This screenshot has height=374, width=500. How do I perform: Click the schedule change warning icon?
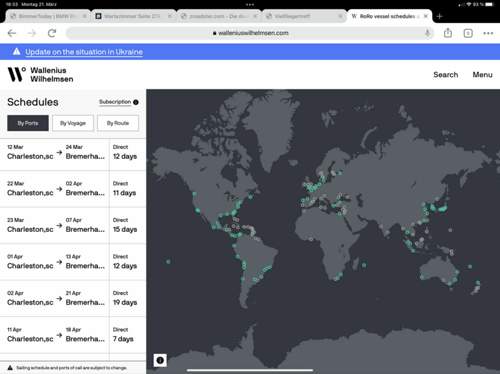[10, 368]
